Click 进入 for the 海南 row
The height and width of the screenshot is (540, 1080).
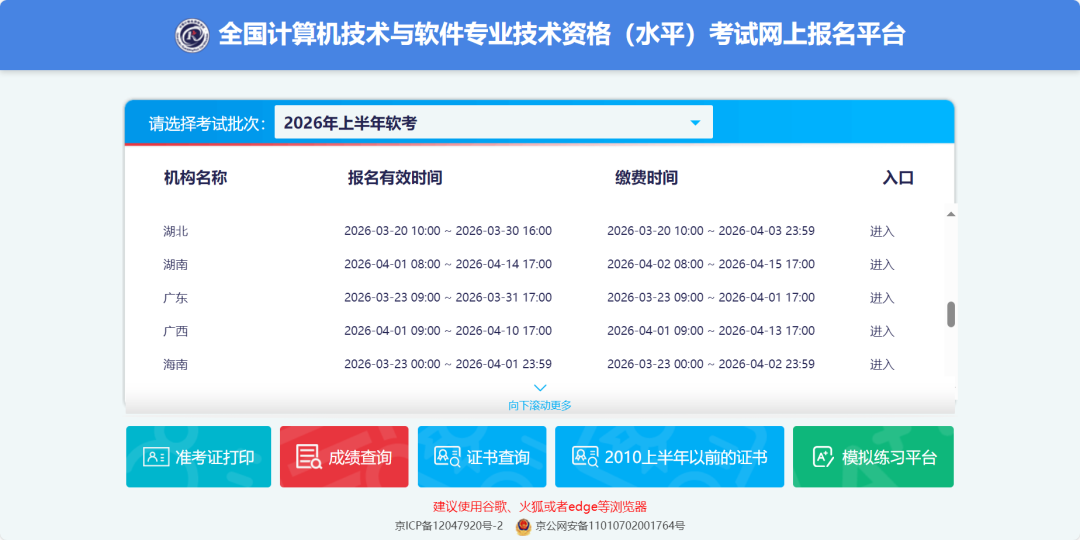[x=882, y=364]
